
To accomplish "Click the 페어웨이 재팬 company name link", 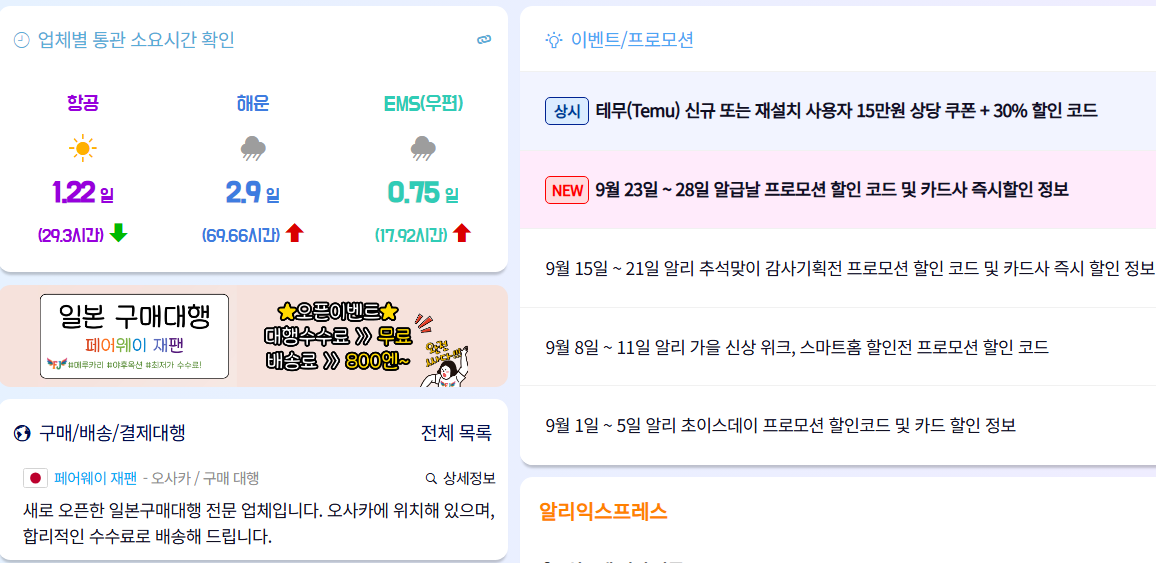I will coord(96,478).
